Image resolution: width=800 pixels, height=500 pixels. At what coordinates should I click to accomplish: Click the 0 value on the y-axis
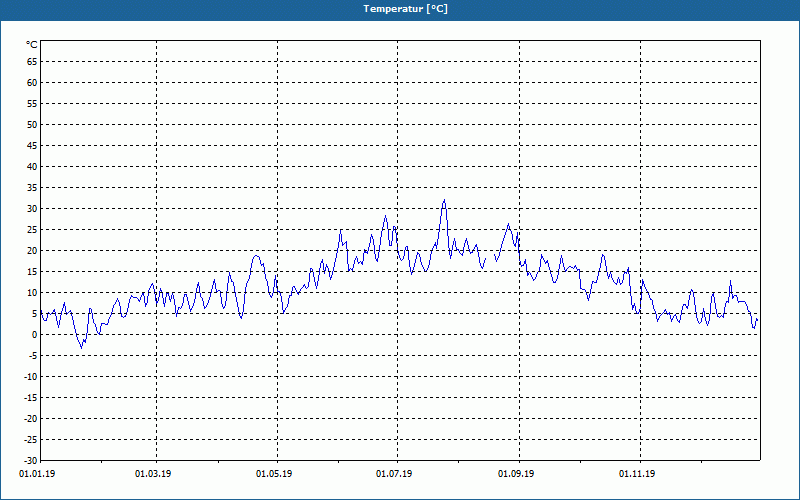34,335
